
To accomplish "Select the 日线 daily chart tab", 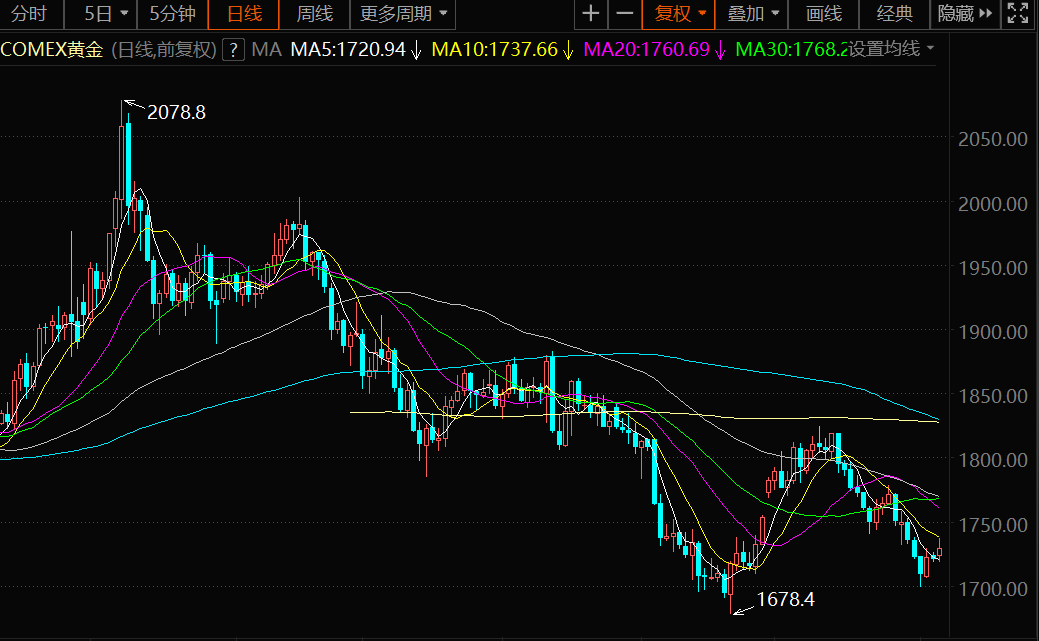I will tap(244, 14).
